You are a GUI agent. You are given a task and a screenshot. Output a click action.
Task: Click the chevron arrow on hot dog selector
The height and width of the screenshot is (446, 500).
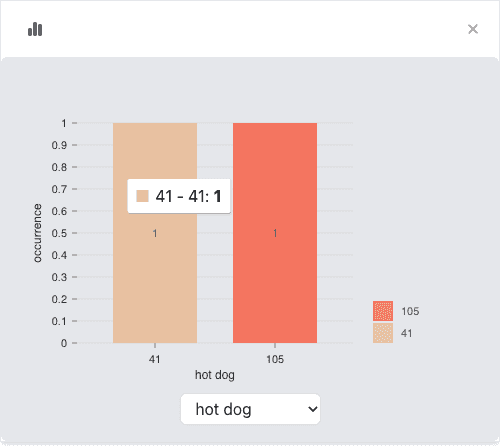click(x=312, y=409)
